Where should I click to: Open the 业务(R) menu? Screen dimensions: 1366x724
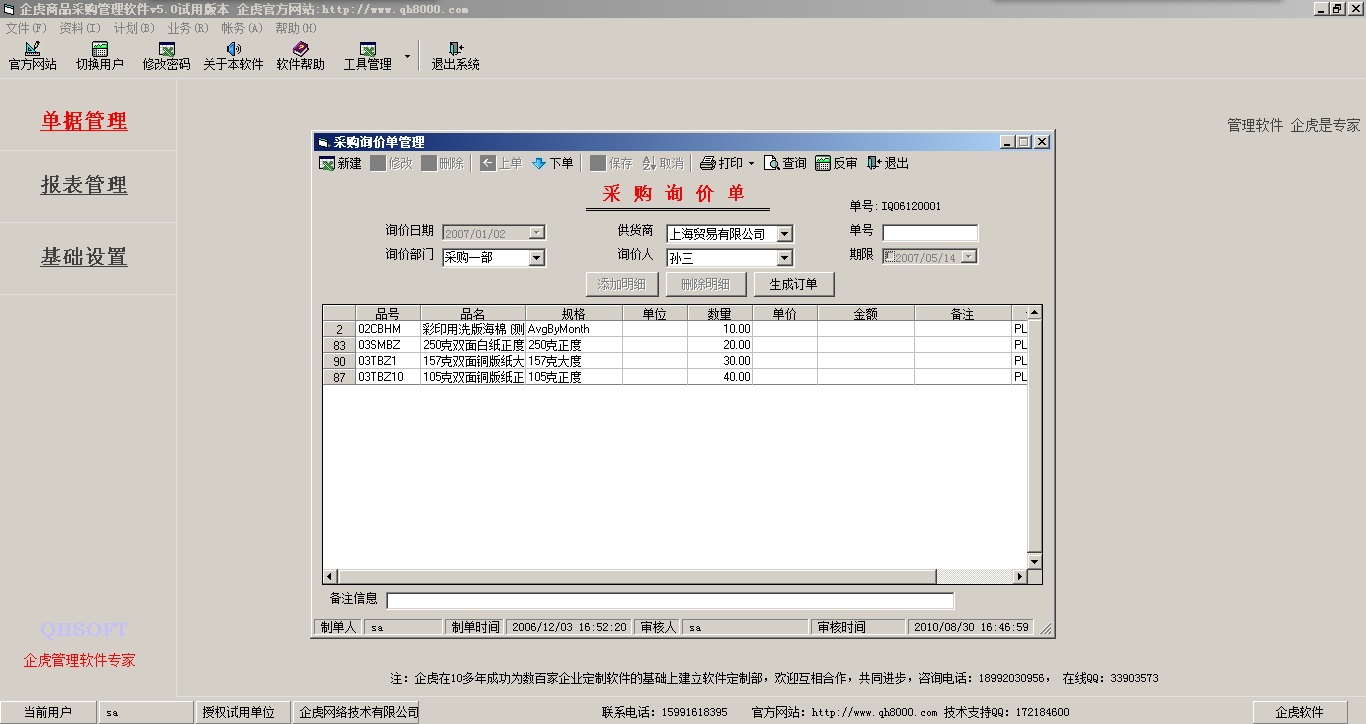(188, 28)
